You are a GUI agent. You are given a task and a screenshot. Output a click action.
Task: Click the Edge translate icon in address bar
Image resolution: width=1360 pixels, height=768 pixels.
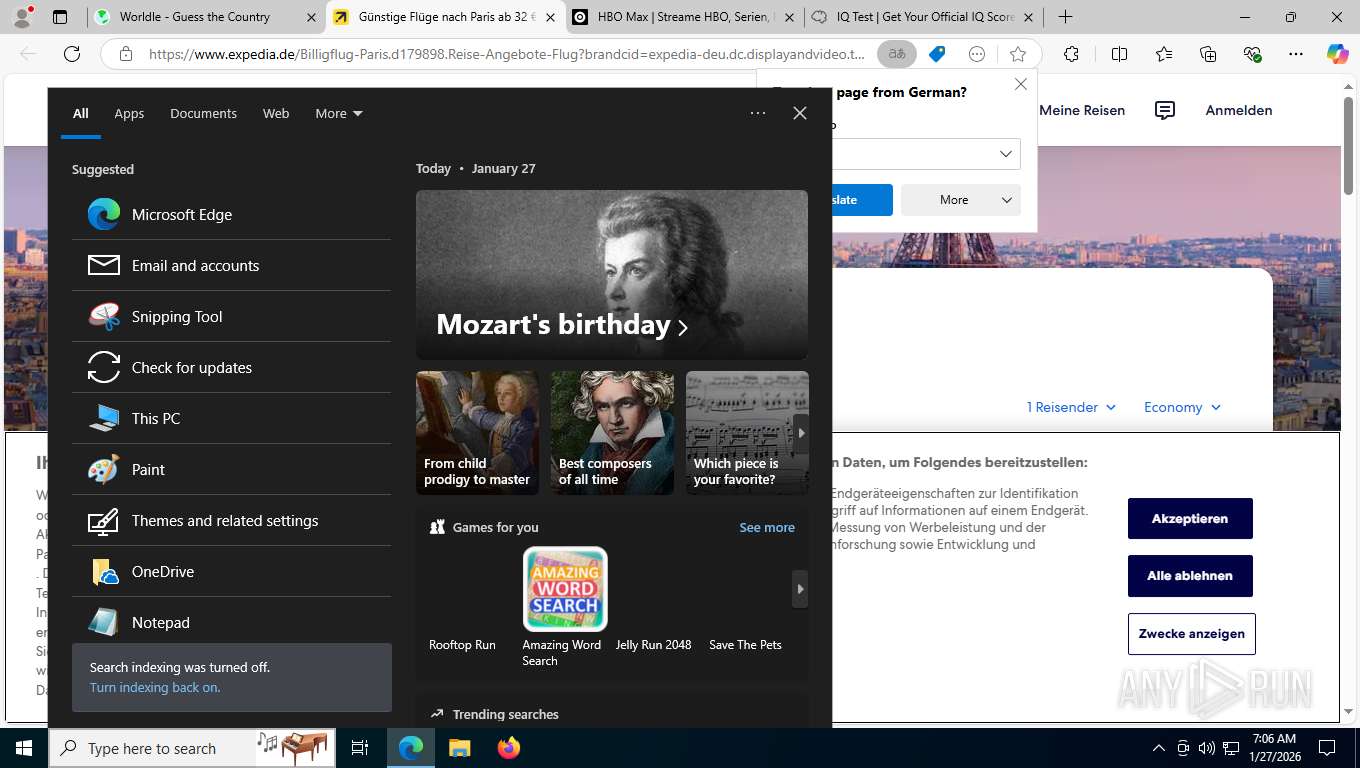897,54
